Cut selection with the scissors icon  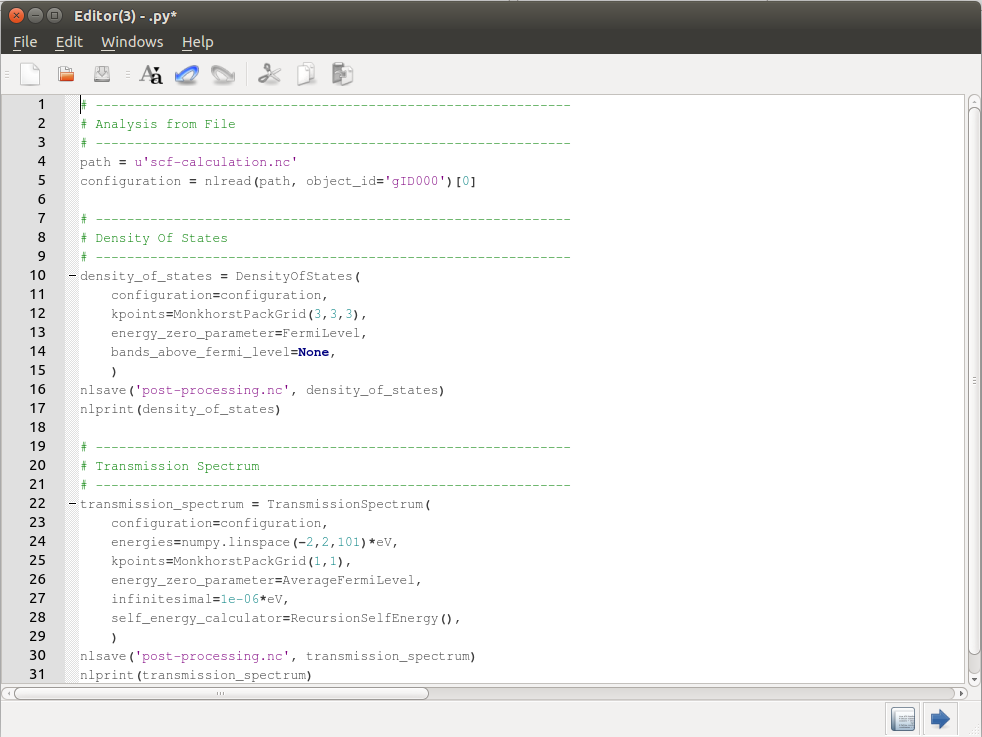pyautogui.click(x=269, y=75)
